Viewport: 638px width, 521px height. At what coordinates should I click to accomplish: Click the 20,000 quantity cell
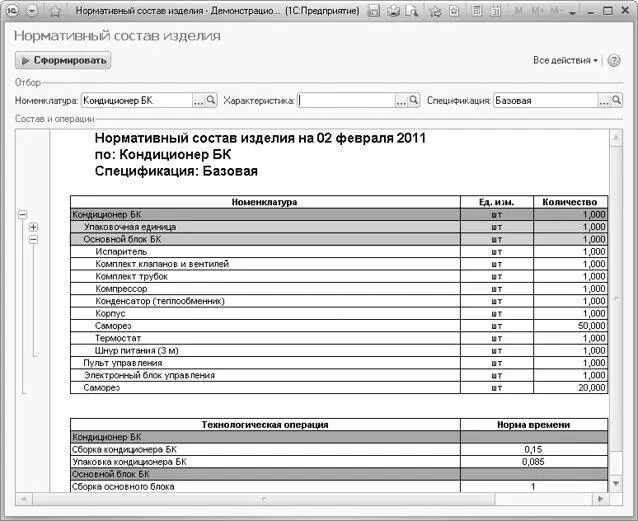570,387
